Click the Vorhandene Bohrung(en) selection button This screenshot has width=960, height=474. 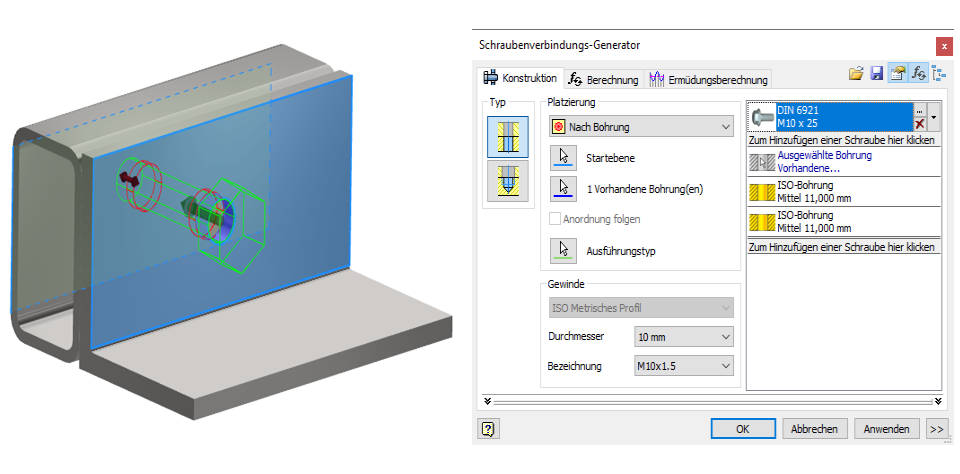(563, 189)
